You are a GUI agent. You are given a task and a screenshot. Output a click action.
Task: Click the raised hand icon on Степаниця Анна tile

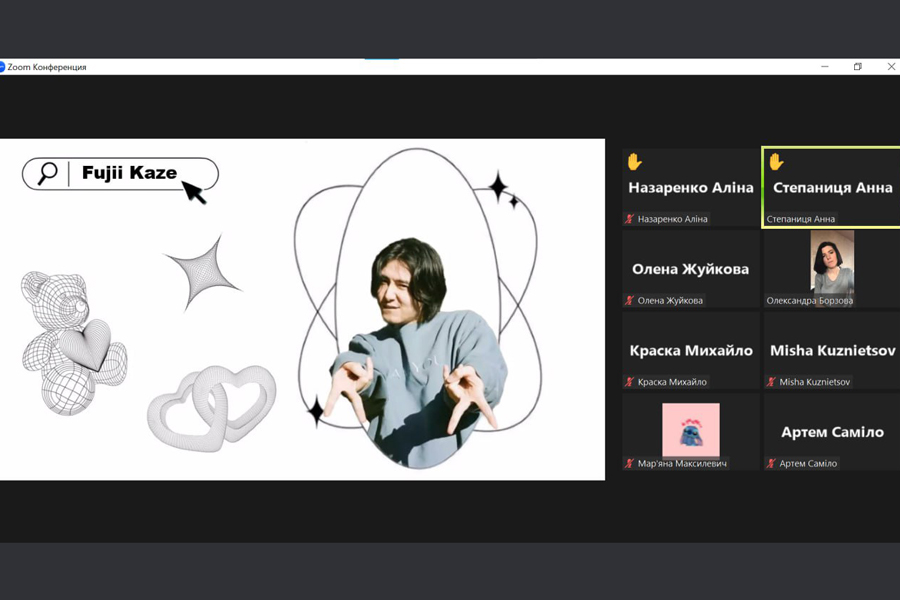[776, 162]
